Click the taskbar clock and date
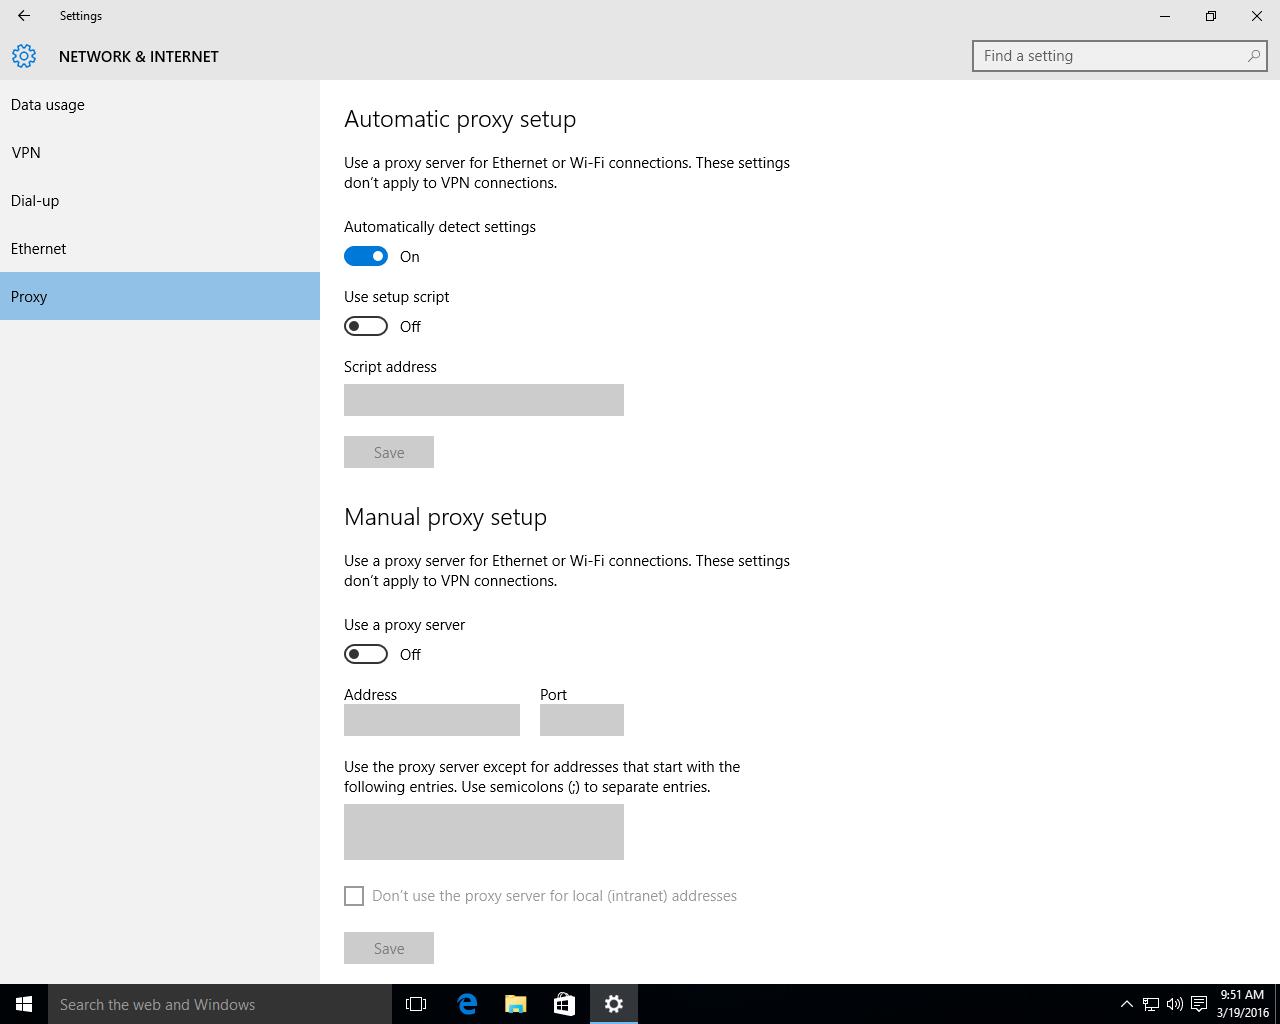This screenshot has width=1280, height=1024. coord(1242,1004)
